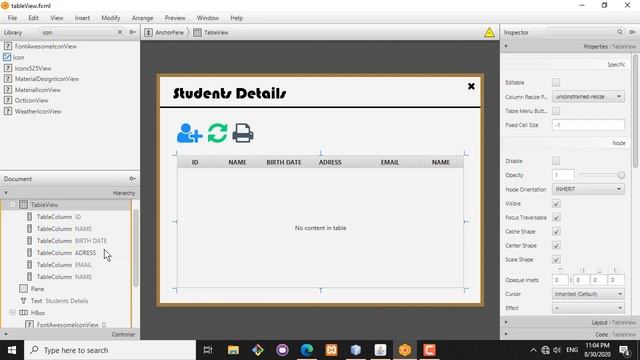Click the yellow warning triangle icon
Screen dimensions: 640x360
click(489, 33)
